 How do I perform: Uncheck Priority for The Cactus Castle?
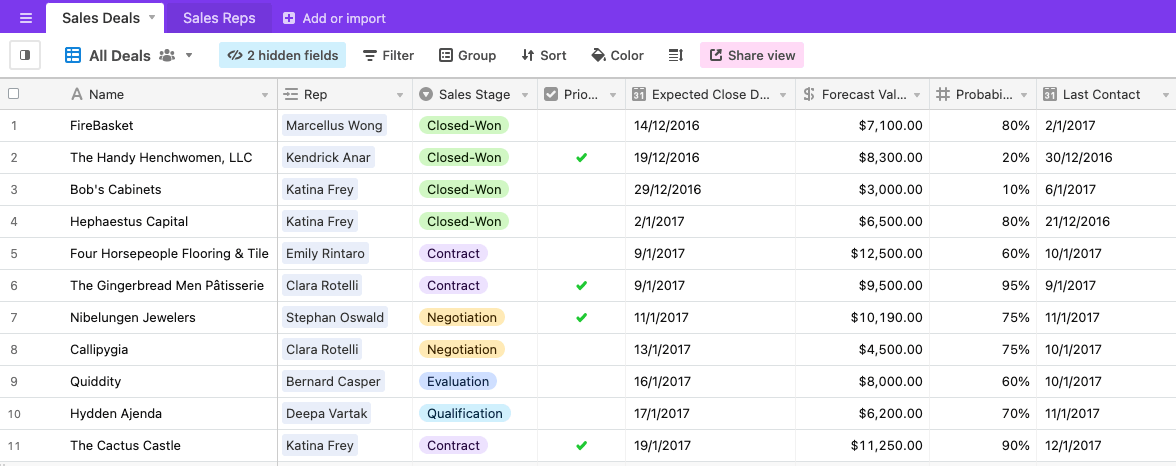pyautogui.click(x=581, y=446)
